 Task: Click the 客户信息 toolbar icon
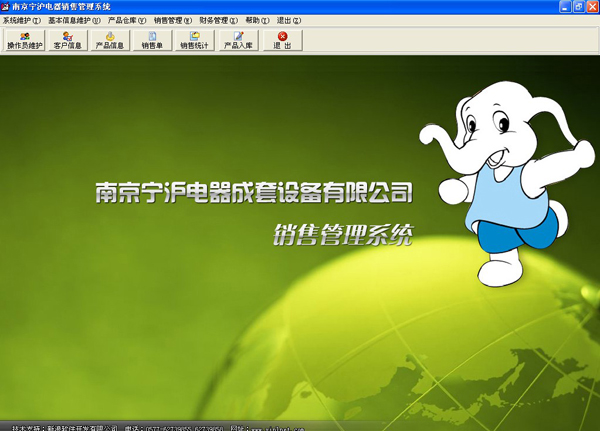click(68, 40)
